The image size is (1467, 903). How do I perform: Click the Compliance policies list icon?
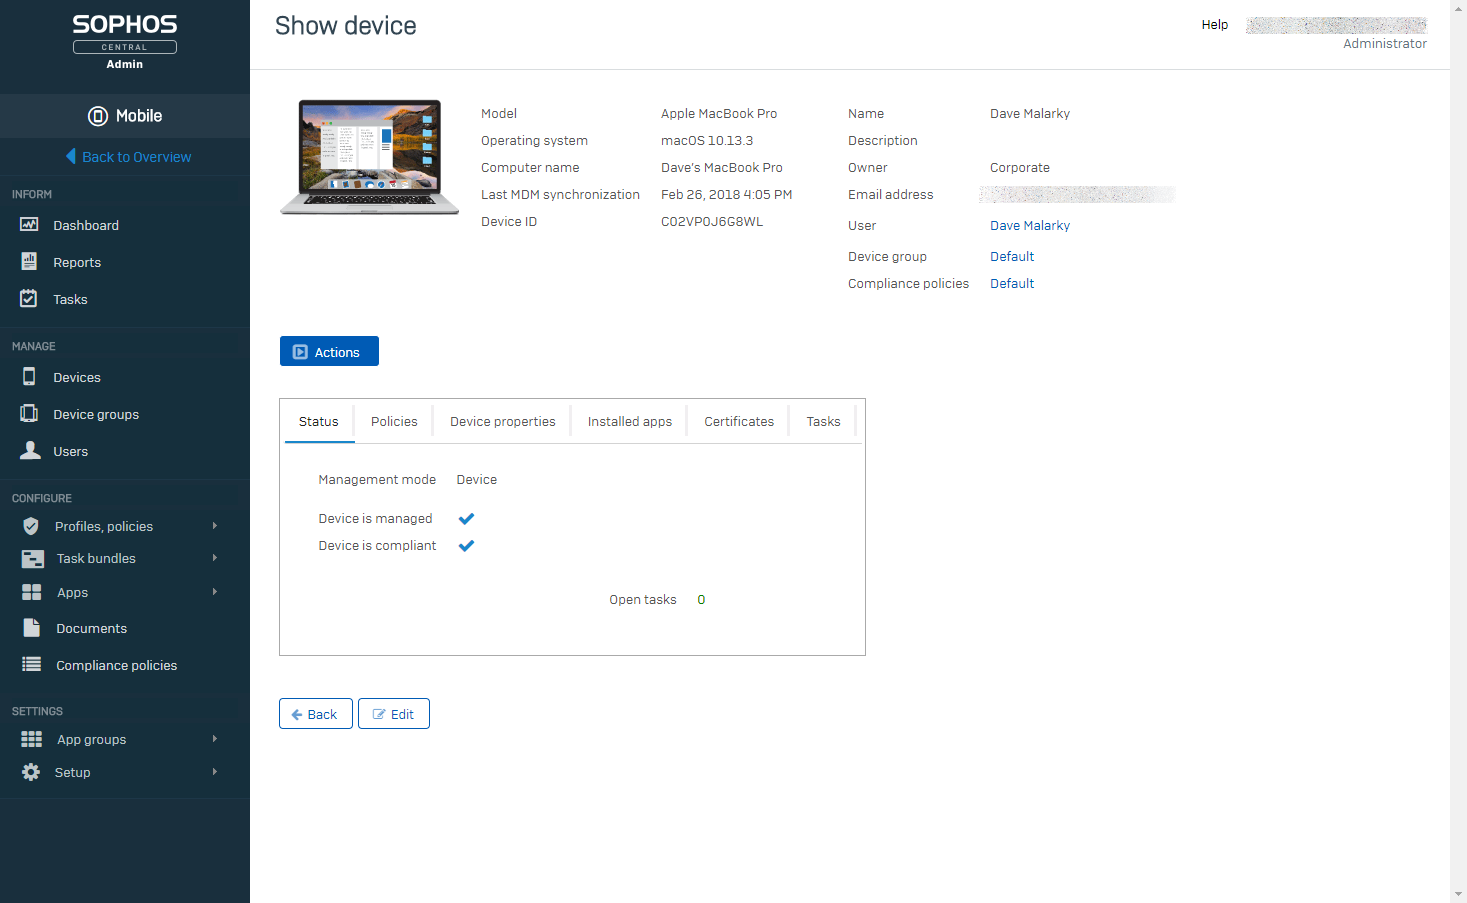[x=31, y=664]
